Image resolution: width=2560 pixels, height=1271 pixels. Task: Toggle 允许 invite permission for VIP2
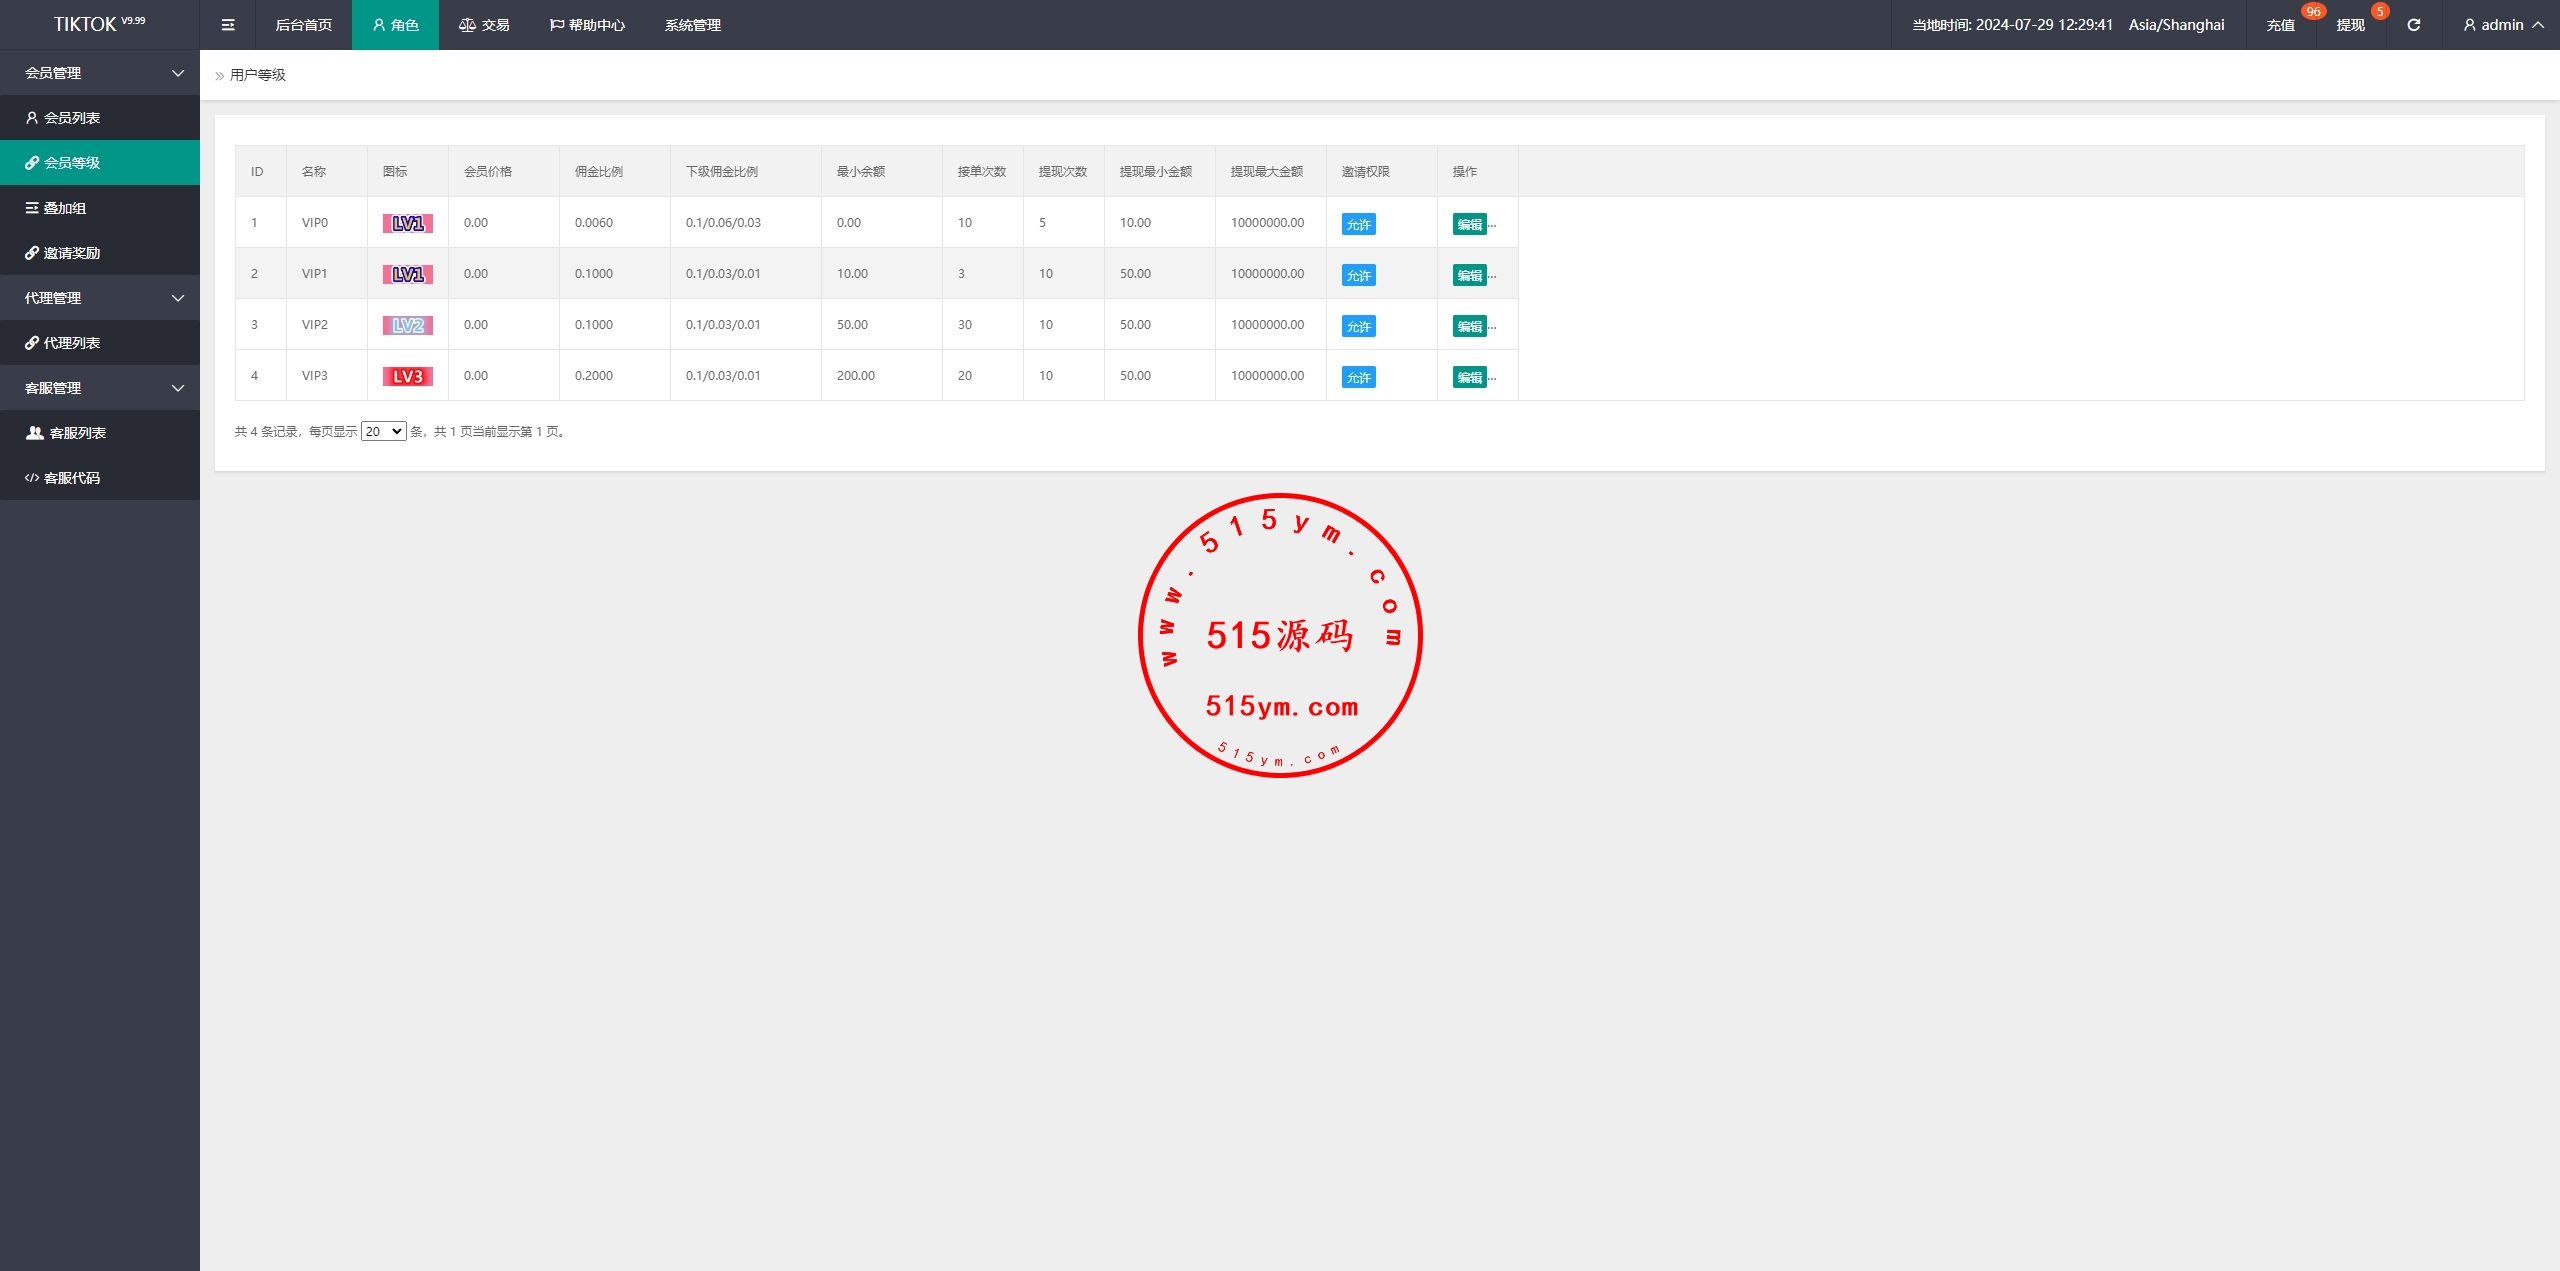click(x=1358, y=326)
